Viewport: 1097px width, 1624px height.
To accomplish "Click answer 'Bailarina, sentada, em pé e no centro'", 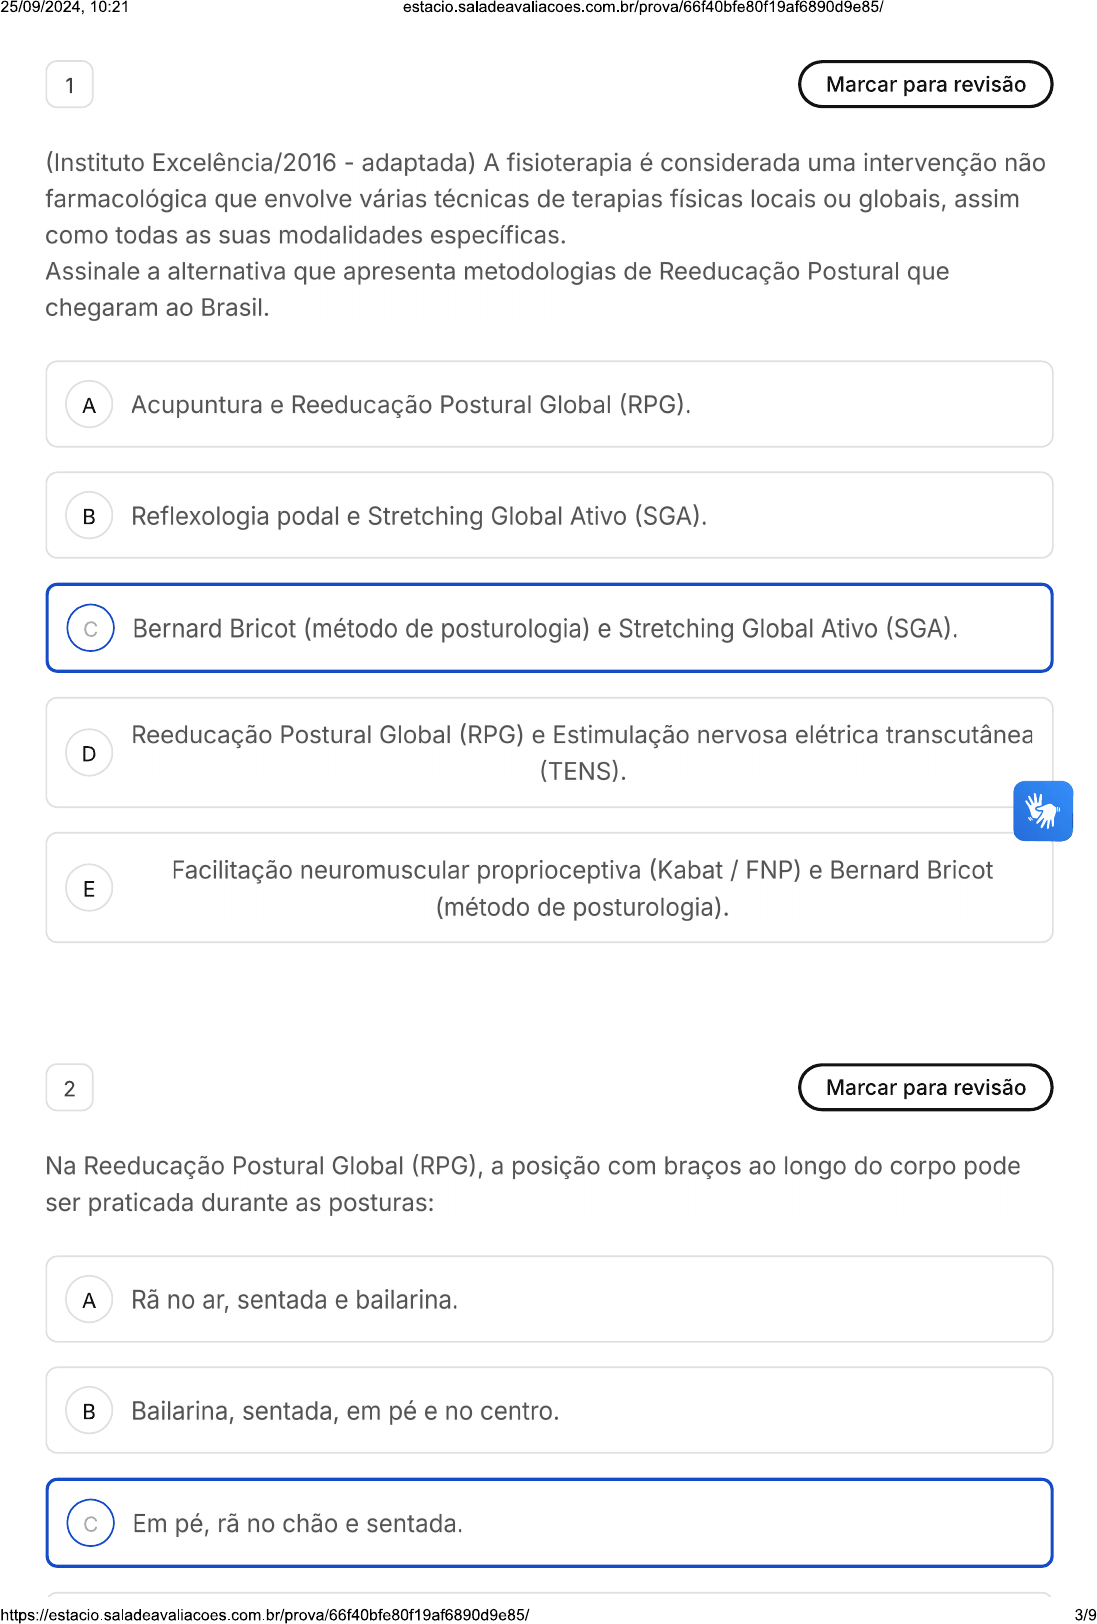I will coord(345,1411).
